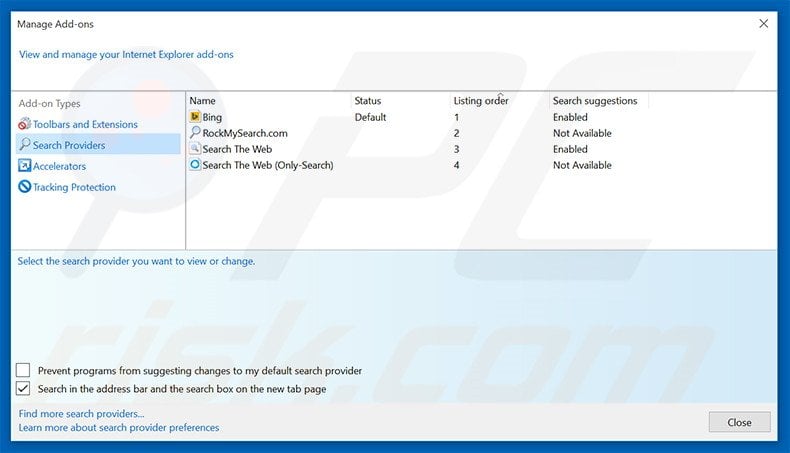Select Search Providers add-on type
Image resolution: width=790 pixels, height=453 pixels.
pos(69,145)
